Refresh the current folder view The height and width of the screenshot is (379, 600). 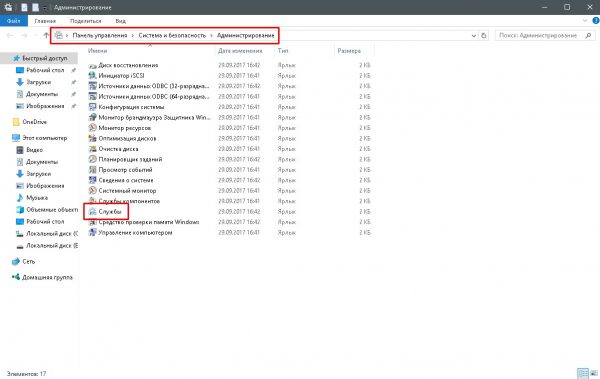click(x=484, y=35)
